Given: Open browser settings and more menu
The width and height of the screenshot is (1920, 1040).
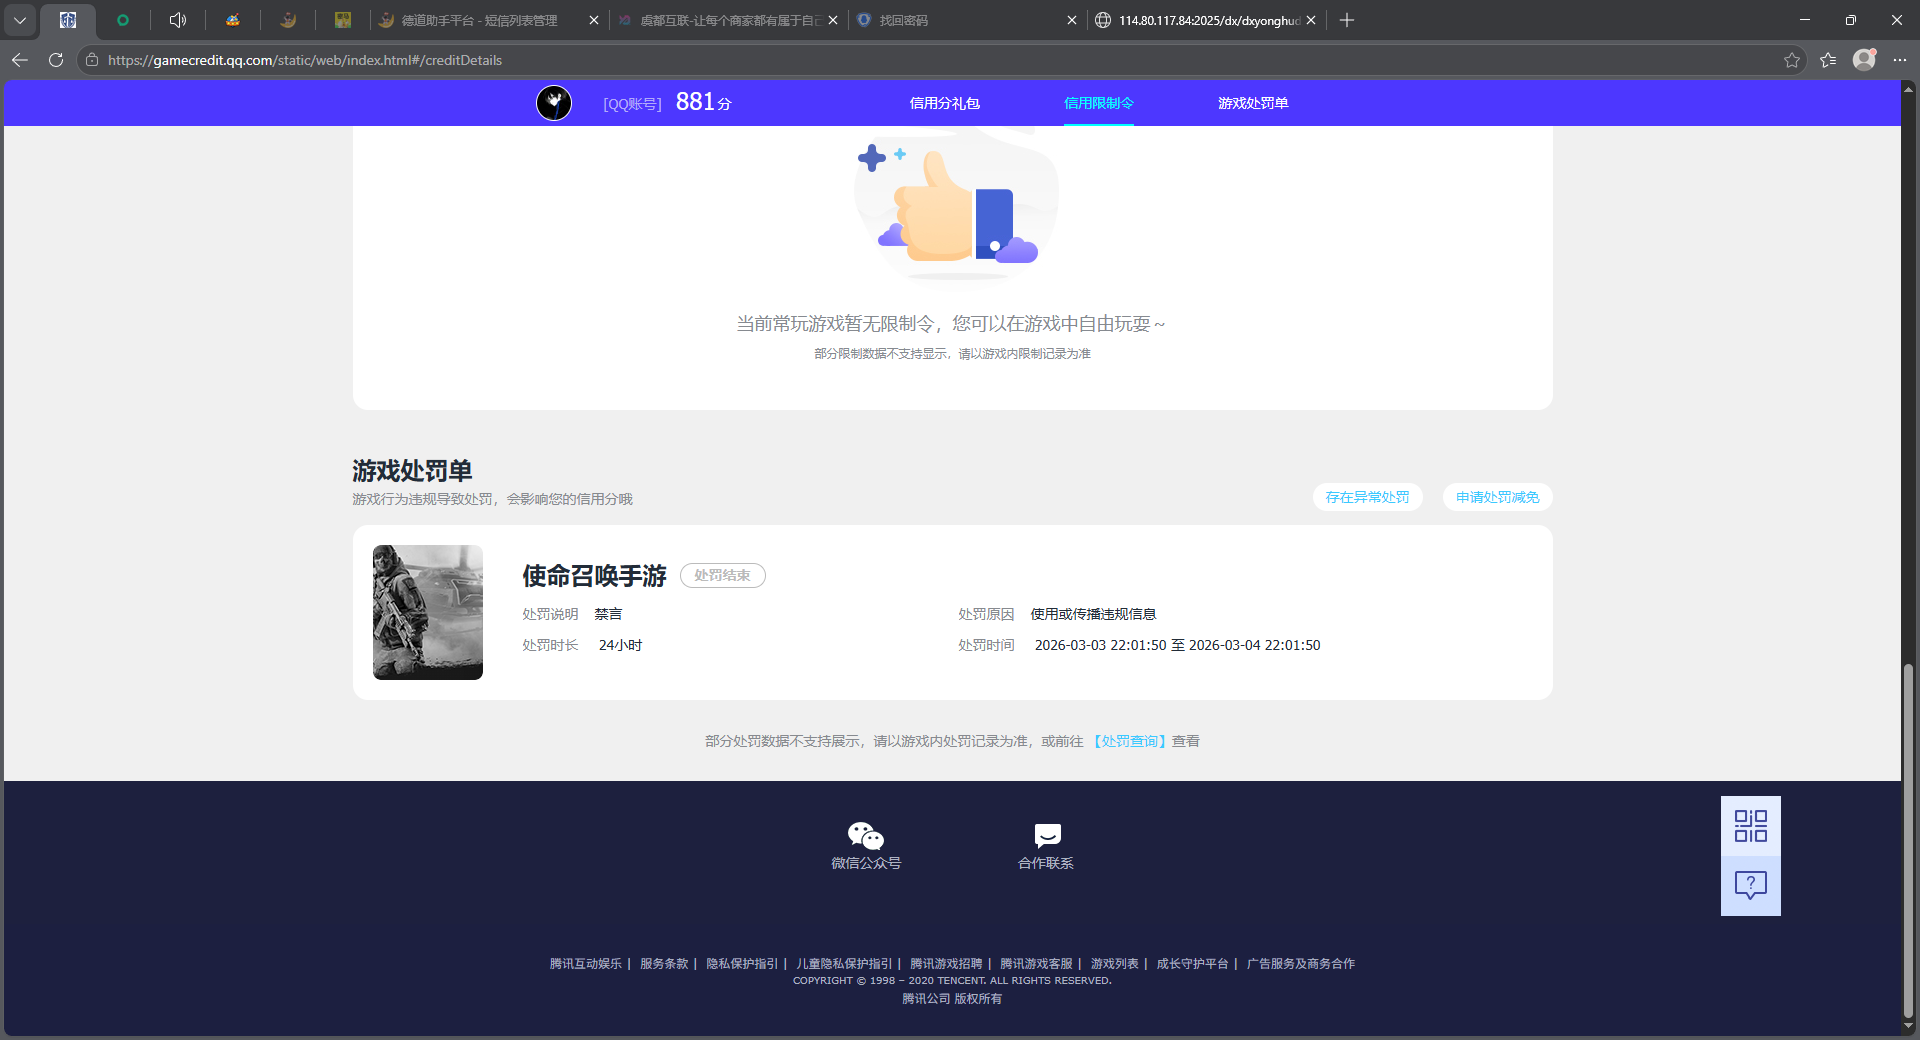Looking at the screenshot, I should pyautogui.click(x=1900, y=60).
